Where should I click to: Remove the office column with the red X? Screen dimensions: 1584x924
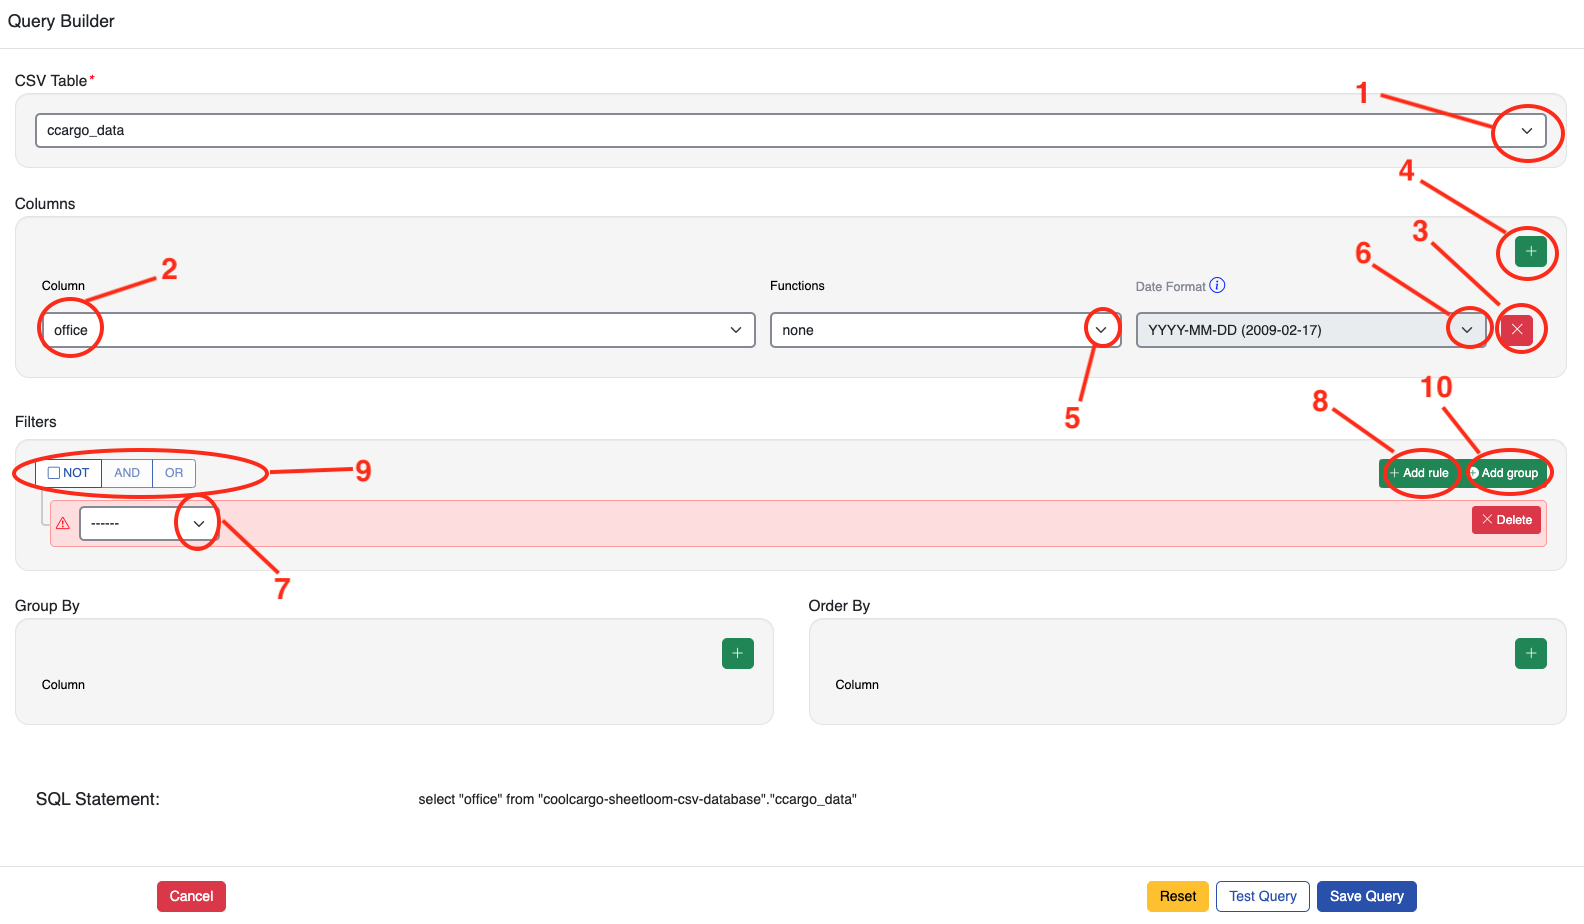click(x=1517, y=329)
